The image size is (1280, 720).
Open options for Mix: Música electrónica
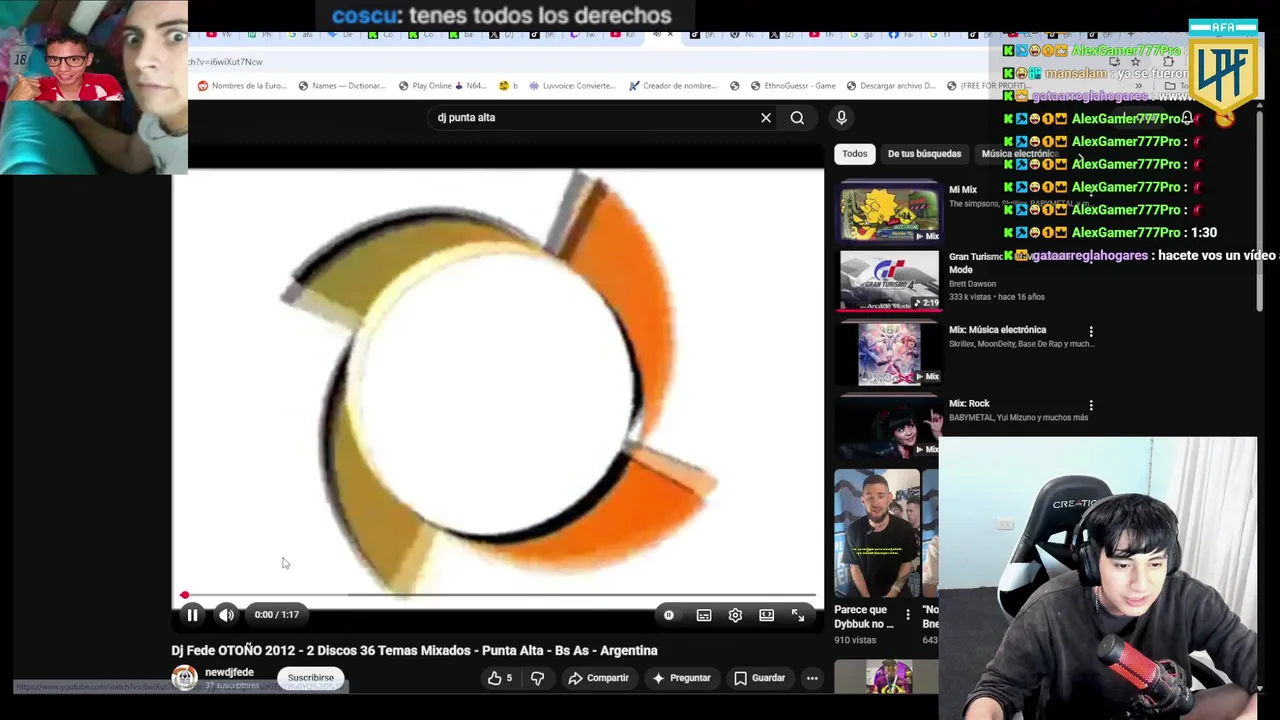pos(1091,331)
